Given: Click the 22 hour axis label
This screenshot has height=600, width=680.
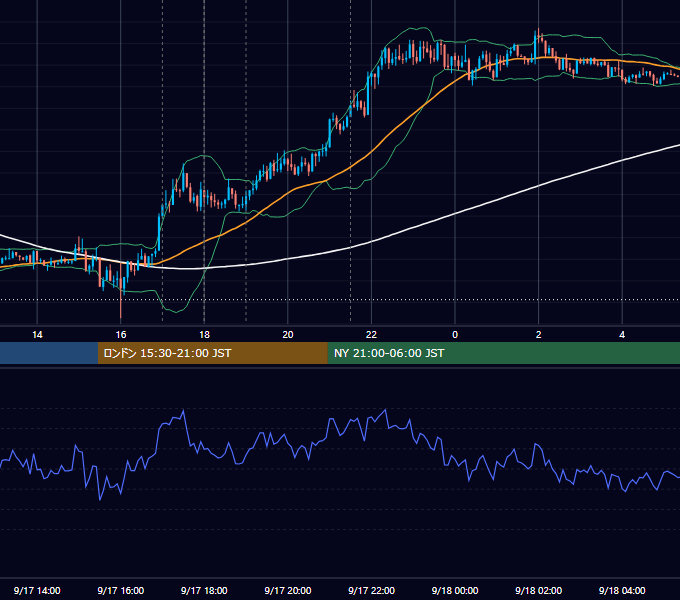Looking at the screenshot, I should 371,335.
